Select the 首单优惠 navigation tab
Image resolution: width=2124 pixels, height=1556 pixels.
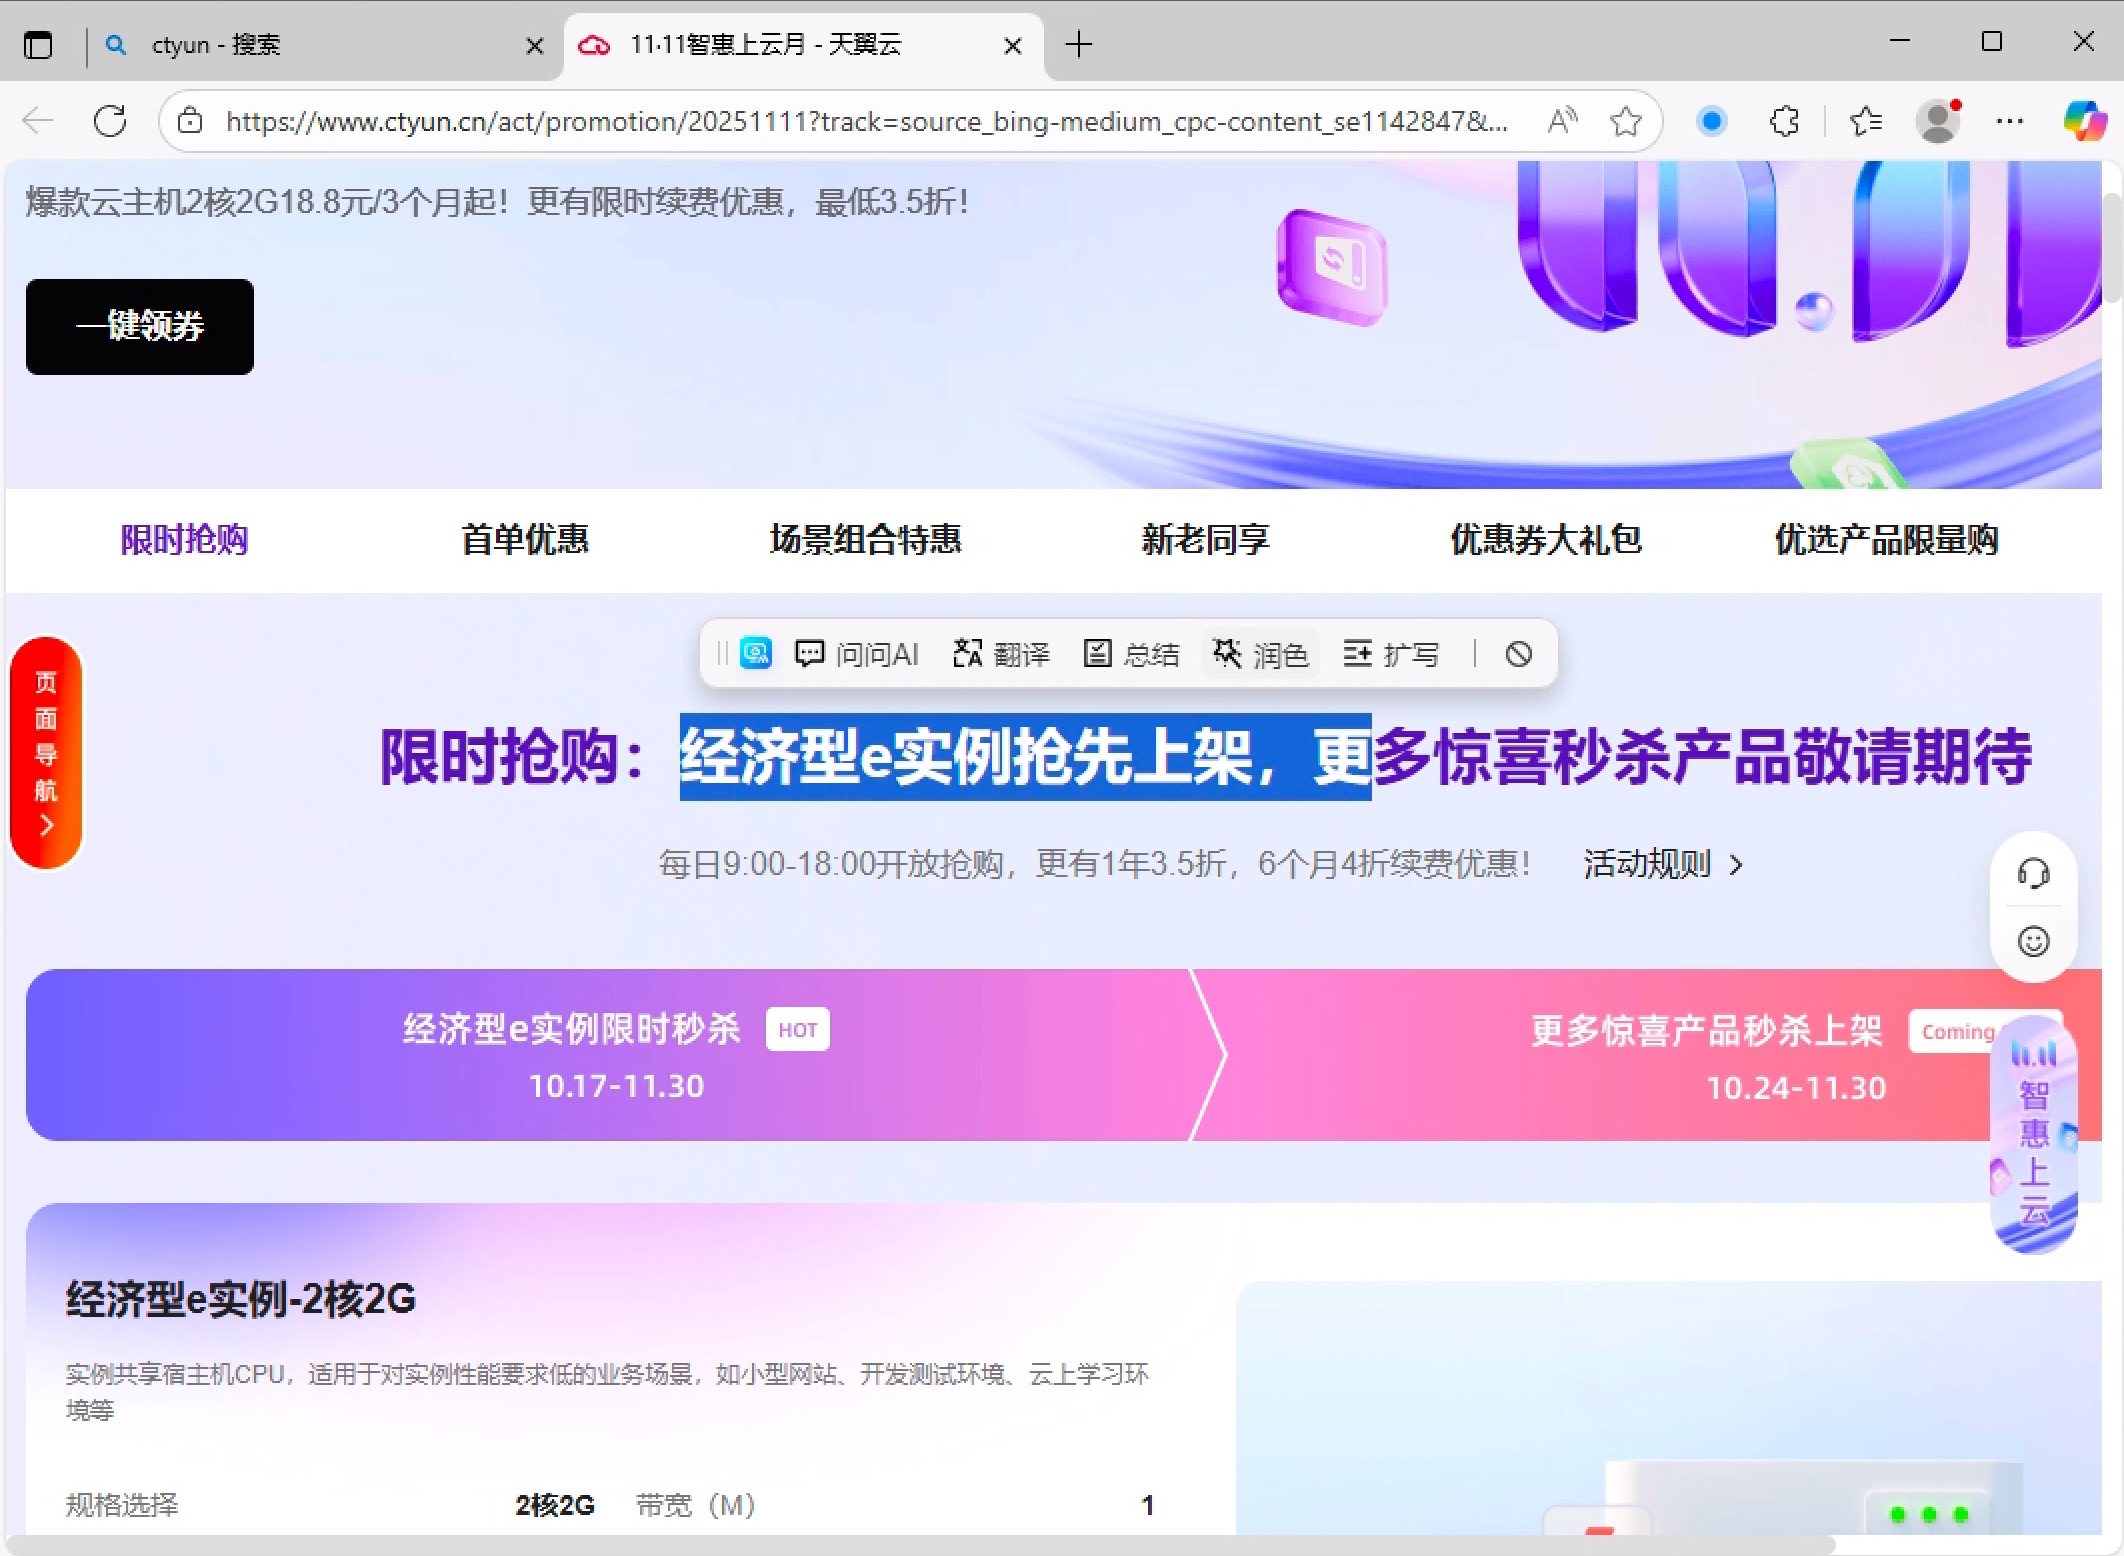[x=525, y=540]
